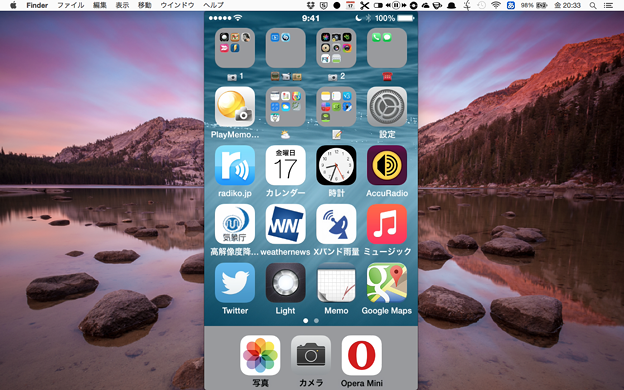
Task: Open the 編集 menu
Action: click(x=99, y=5)
